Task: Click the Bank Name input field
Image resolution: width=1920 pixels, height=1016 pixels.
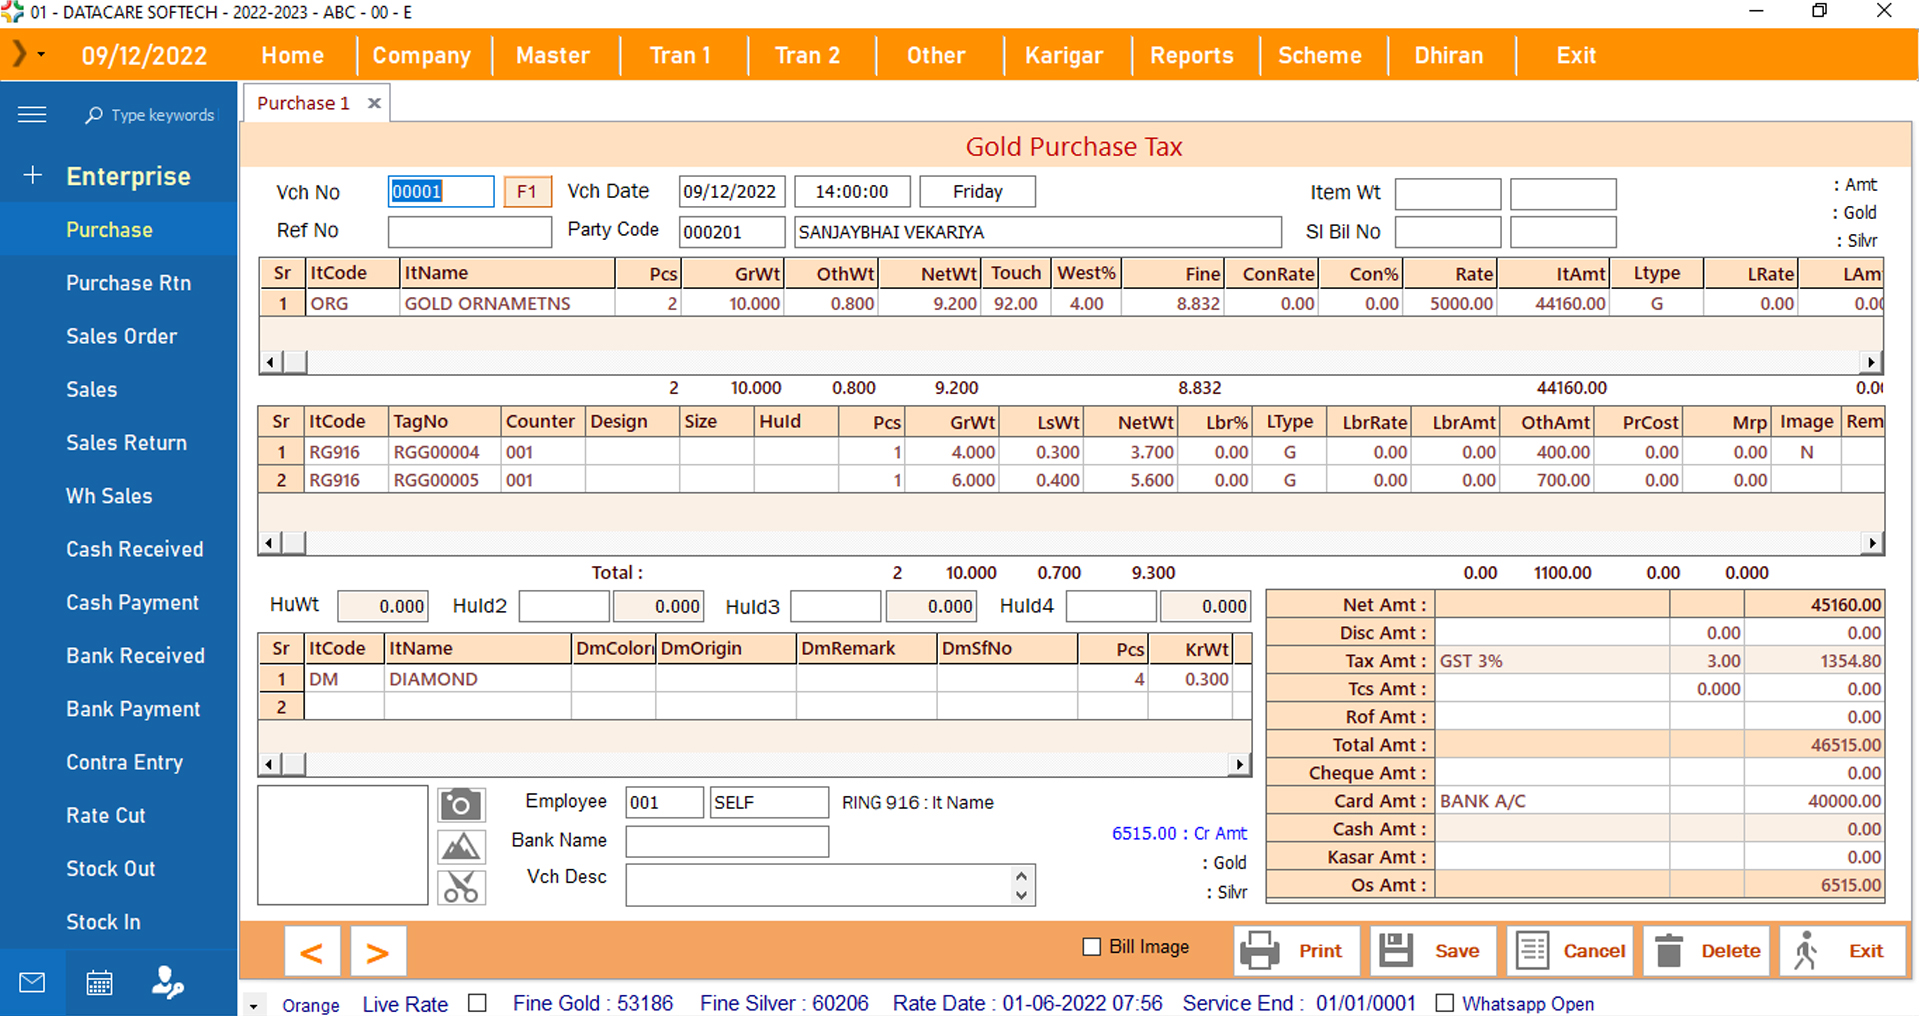Action: (727, 841)
